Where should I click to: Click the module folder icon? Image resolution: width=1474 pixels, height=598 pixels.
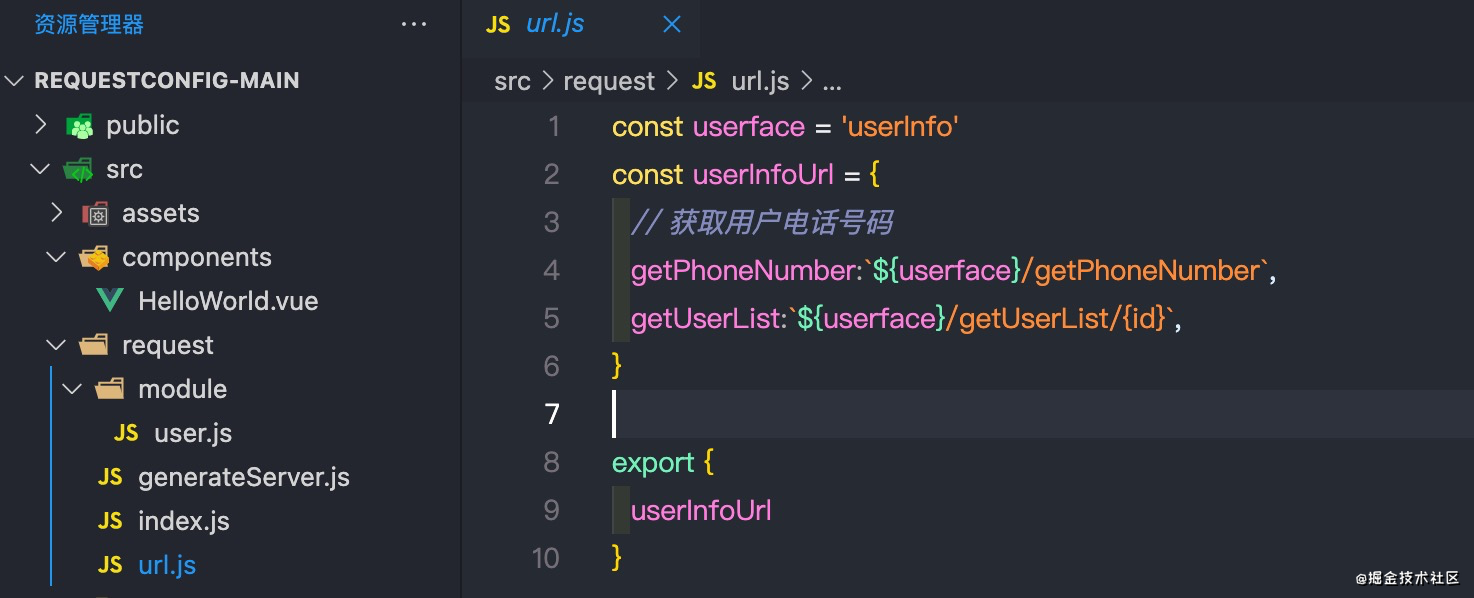[x=110, y=389]
